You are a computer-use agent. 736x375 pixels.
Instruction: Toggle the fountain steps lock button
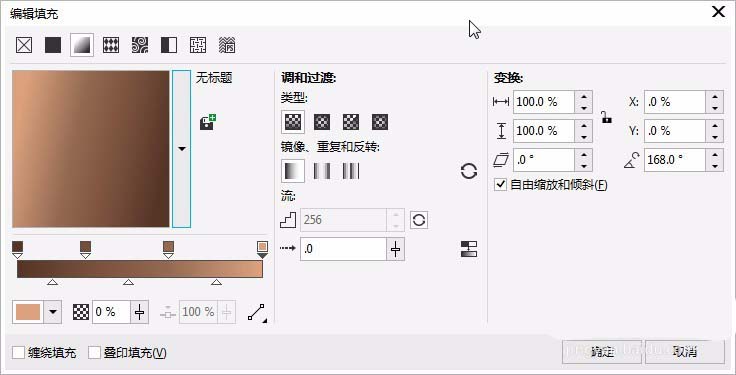coord(419,220)
